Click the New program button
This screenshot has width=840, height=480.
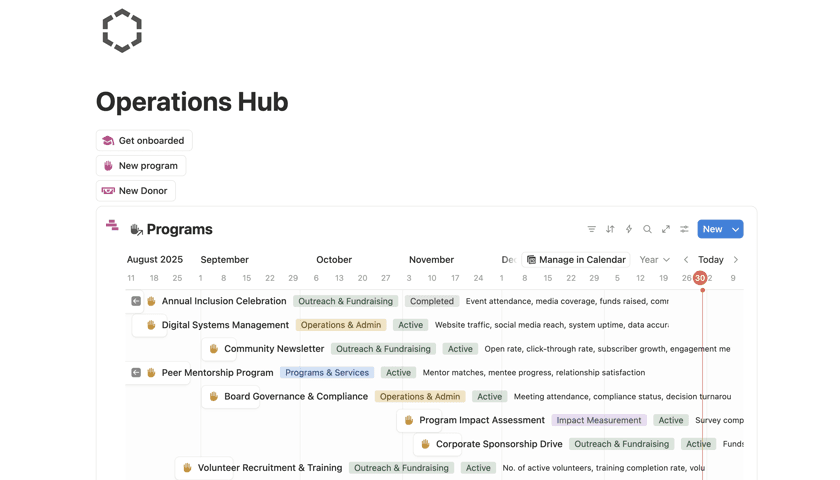(141, 166)
